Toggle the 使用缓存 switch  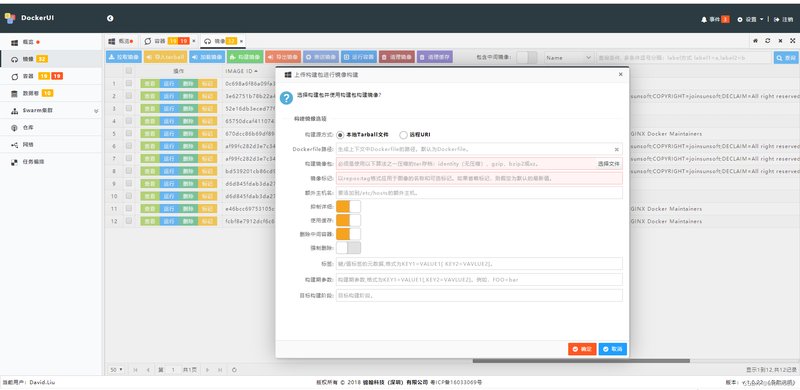pyautogui.click(x=348, y=221)
